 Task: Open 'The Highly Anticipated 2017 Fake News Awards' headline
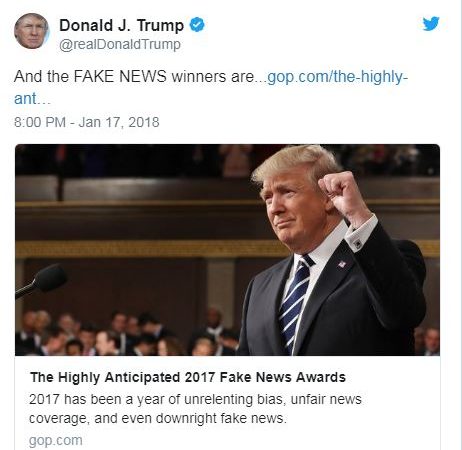pyautogui.click(x=188, y=377)
